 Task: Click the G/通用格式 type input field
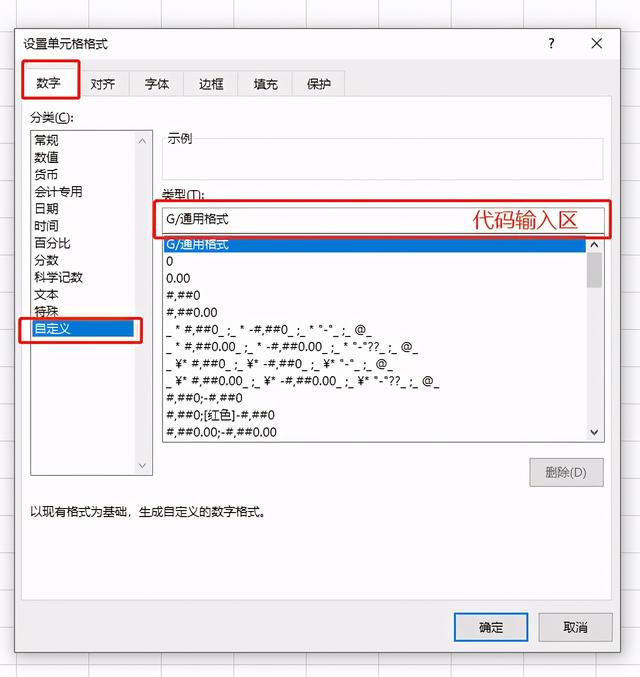[383, 220]
